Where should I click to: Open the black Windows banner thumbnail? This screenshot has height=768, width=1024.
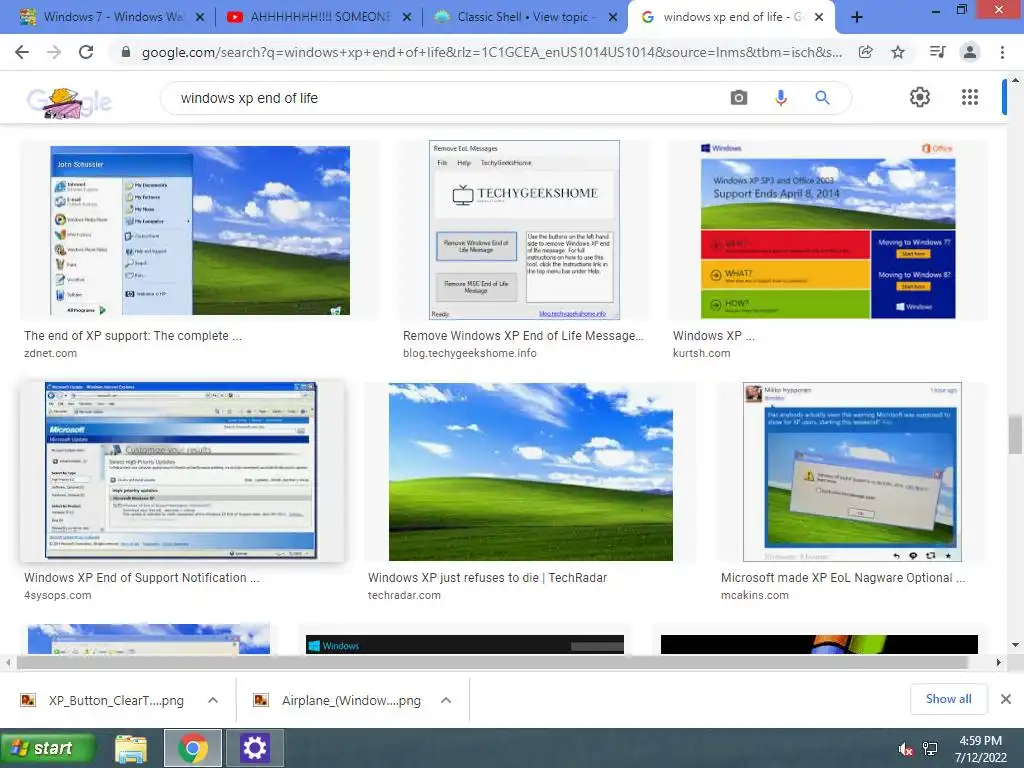465,644
